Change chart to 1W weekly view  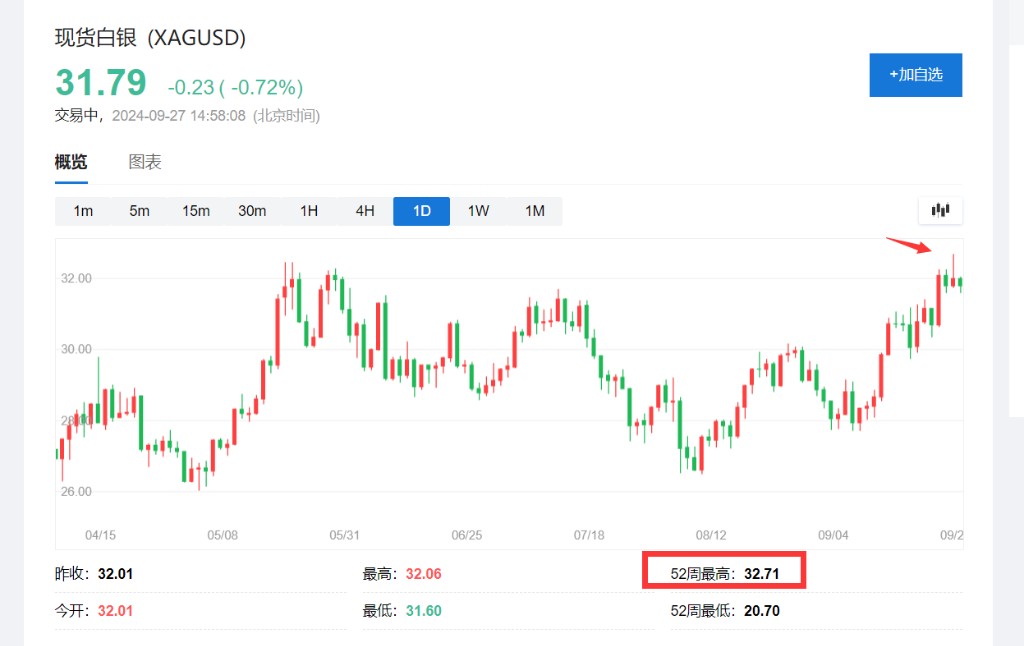tap(478, 211)
